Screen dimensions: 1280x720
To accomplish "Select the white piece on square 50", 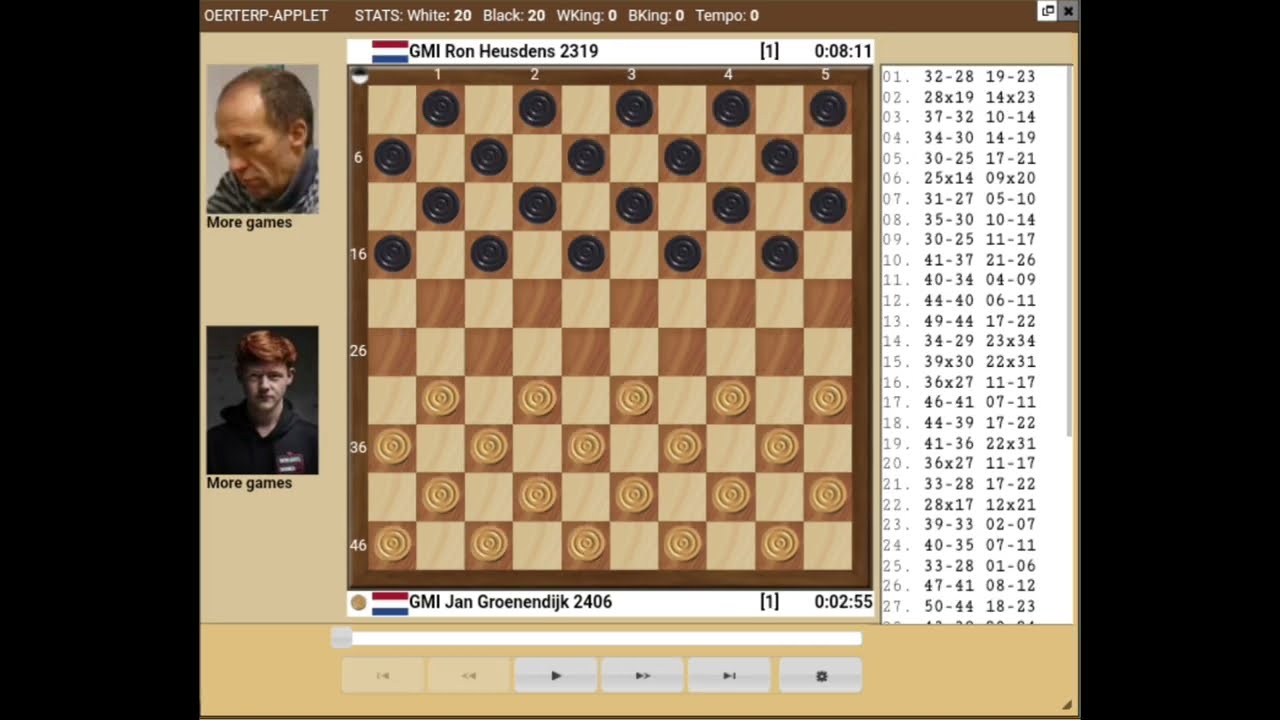I will [780, 544].
